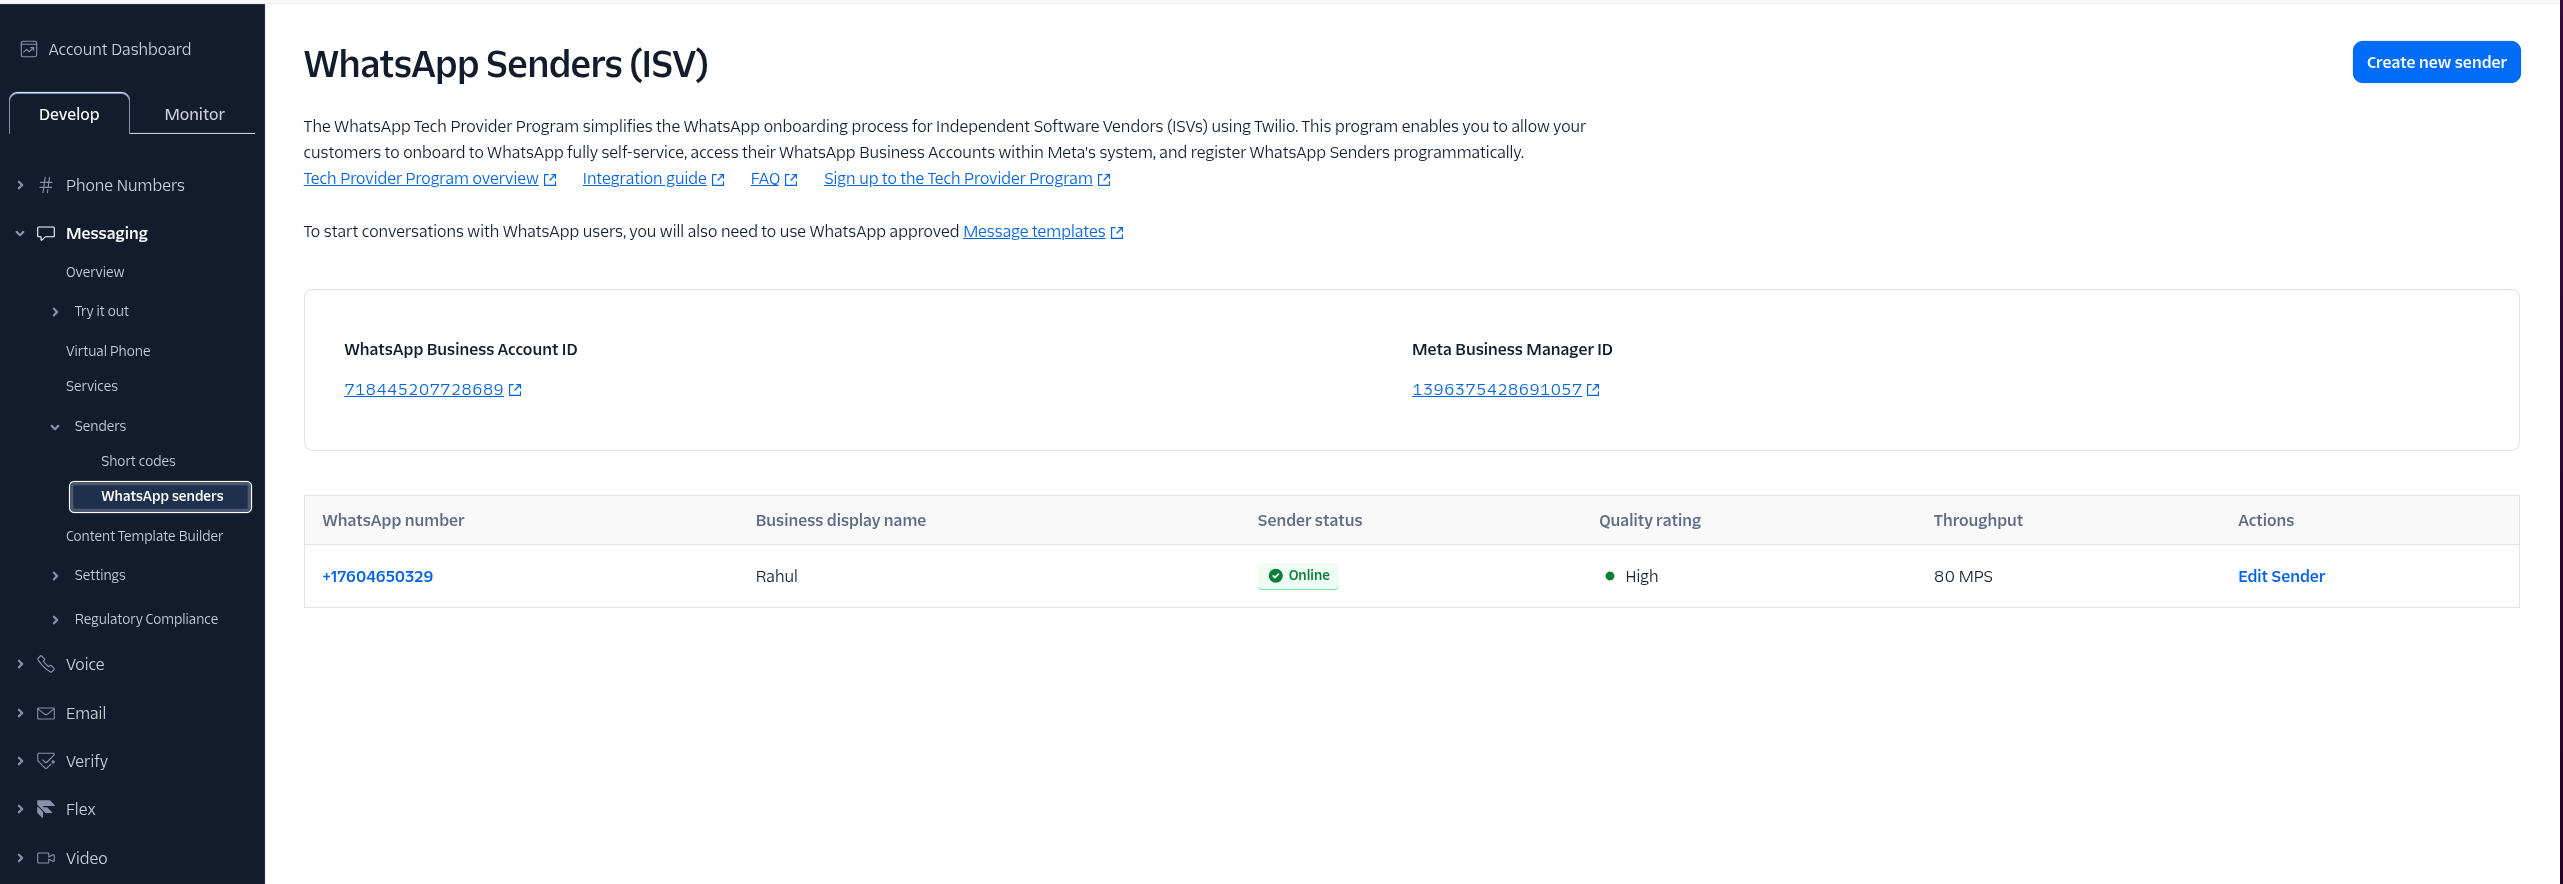Open the Account Dashboard icon
This screenshot has width=2563, height=884.
click(29, 49)
